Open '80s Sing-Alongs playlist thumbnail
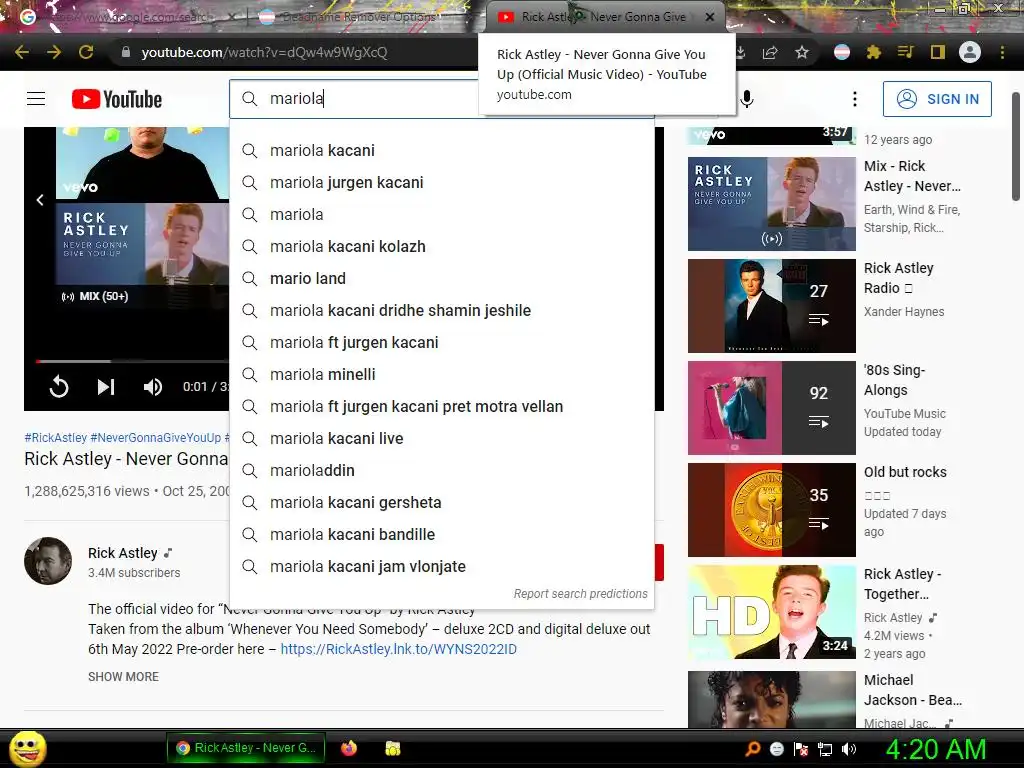Screen dimensions: 1024x768 pyautogui.click(x=771, y=408)
